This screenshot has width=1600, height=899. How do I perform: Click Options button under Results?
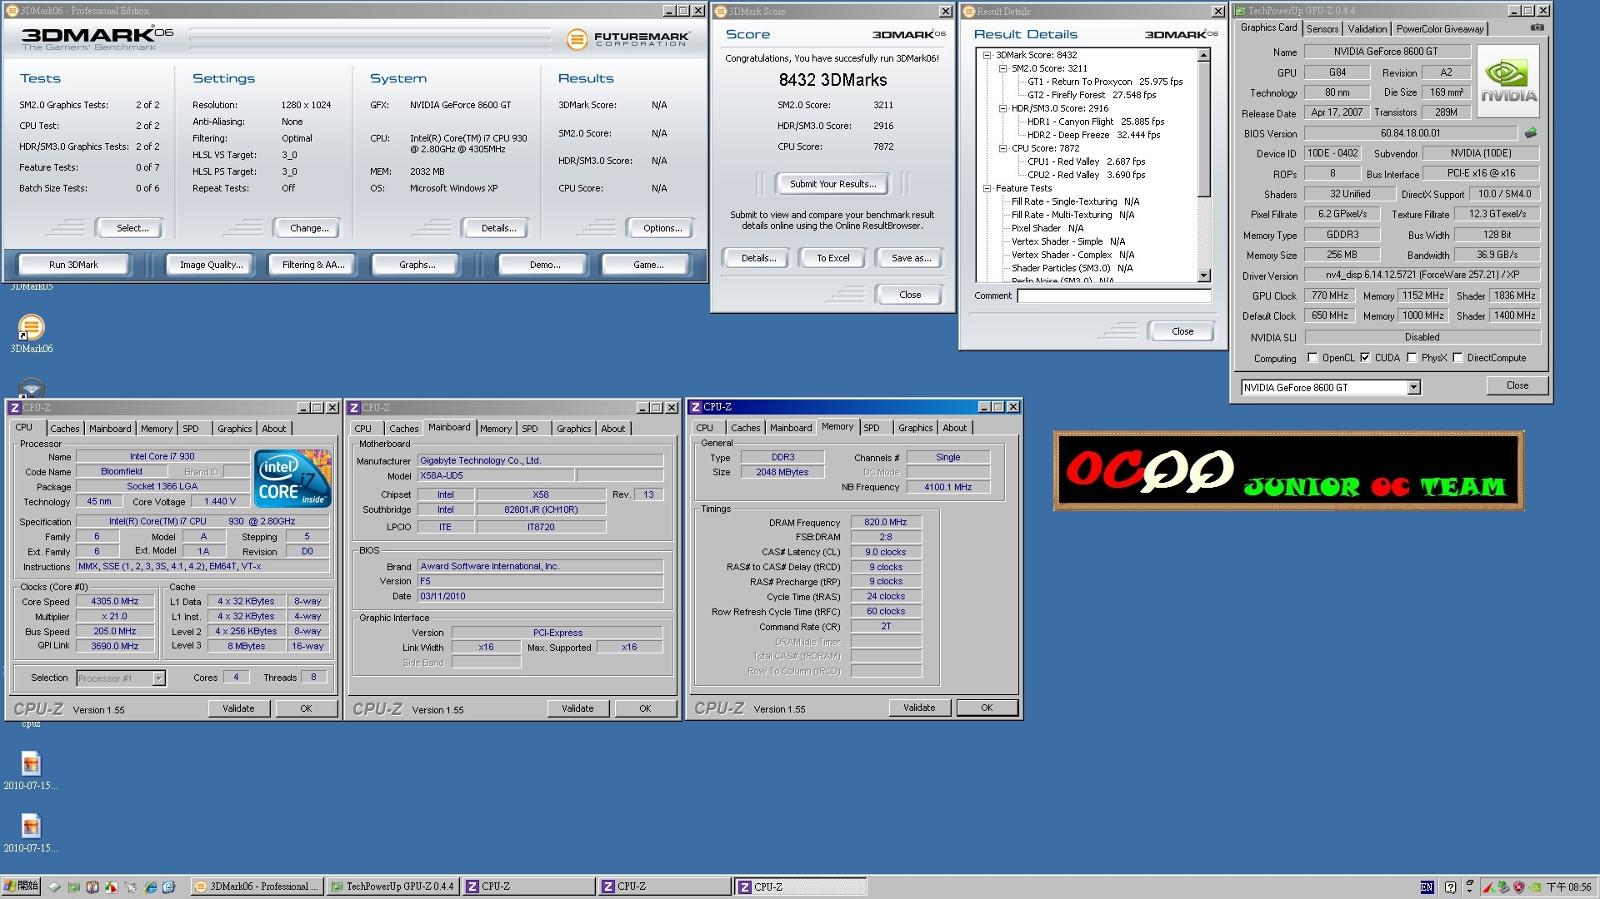[x=662, y=228]
